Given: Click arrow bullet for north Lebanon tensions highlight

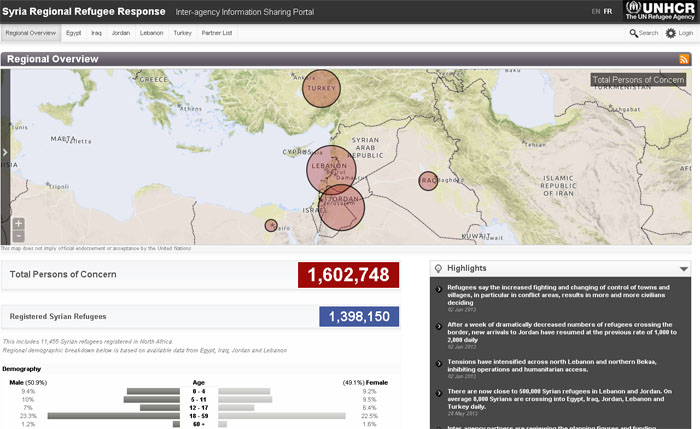Looking at the screenshot, I should [x=438, y=363].
